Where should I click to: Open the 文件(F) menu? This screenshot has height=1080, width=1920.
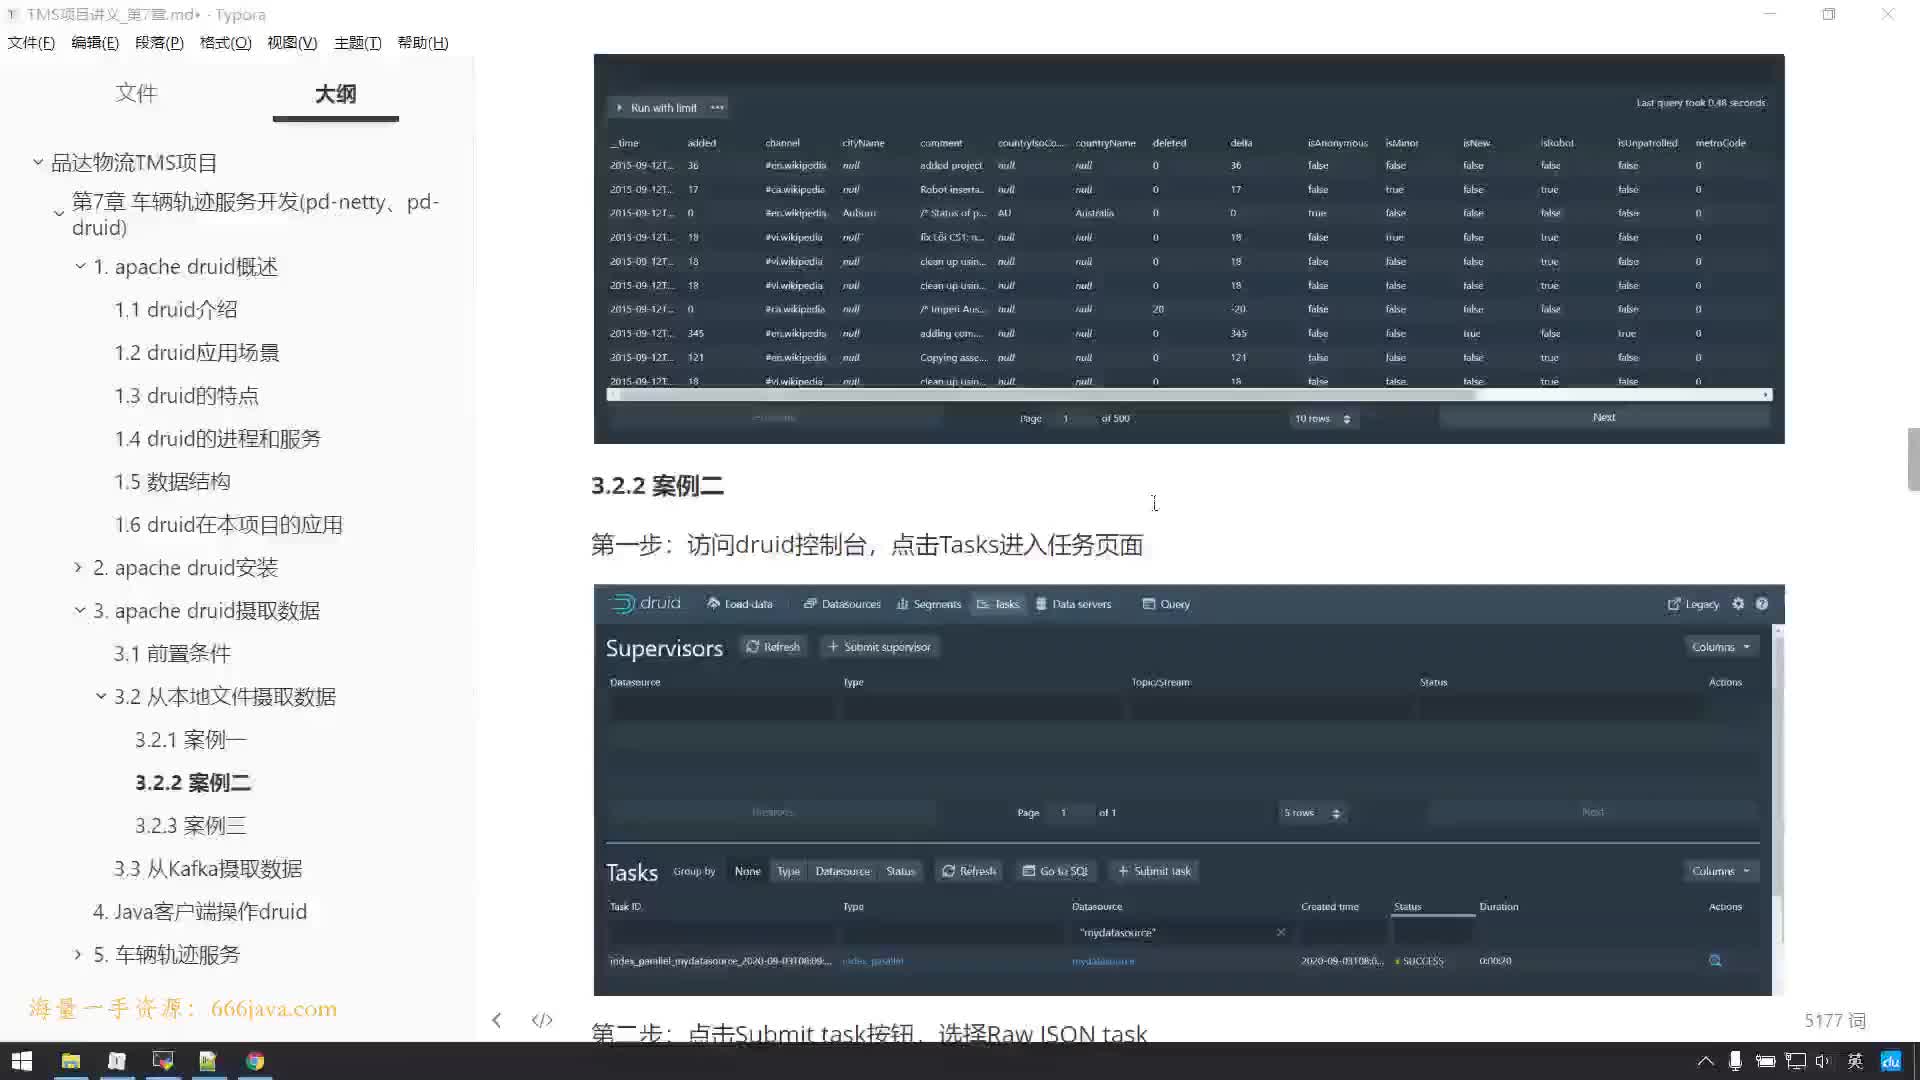click(x=31, y=43)
